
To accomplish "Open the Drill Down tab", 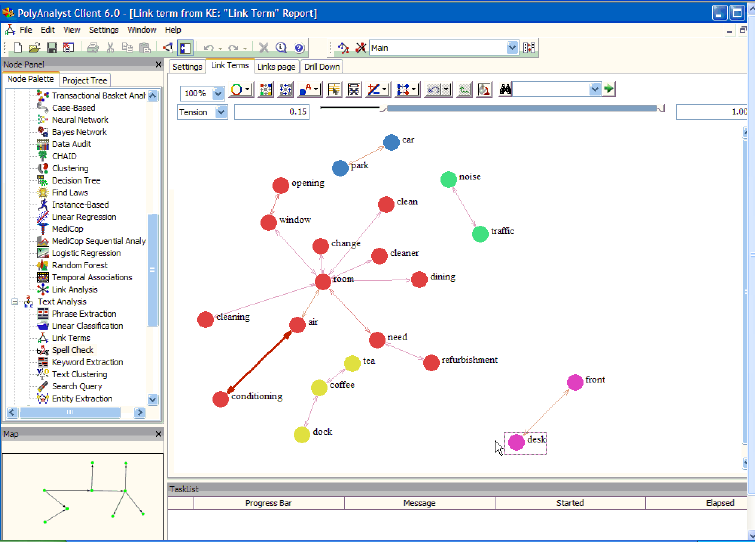I will click(322, 67).
